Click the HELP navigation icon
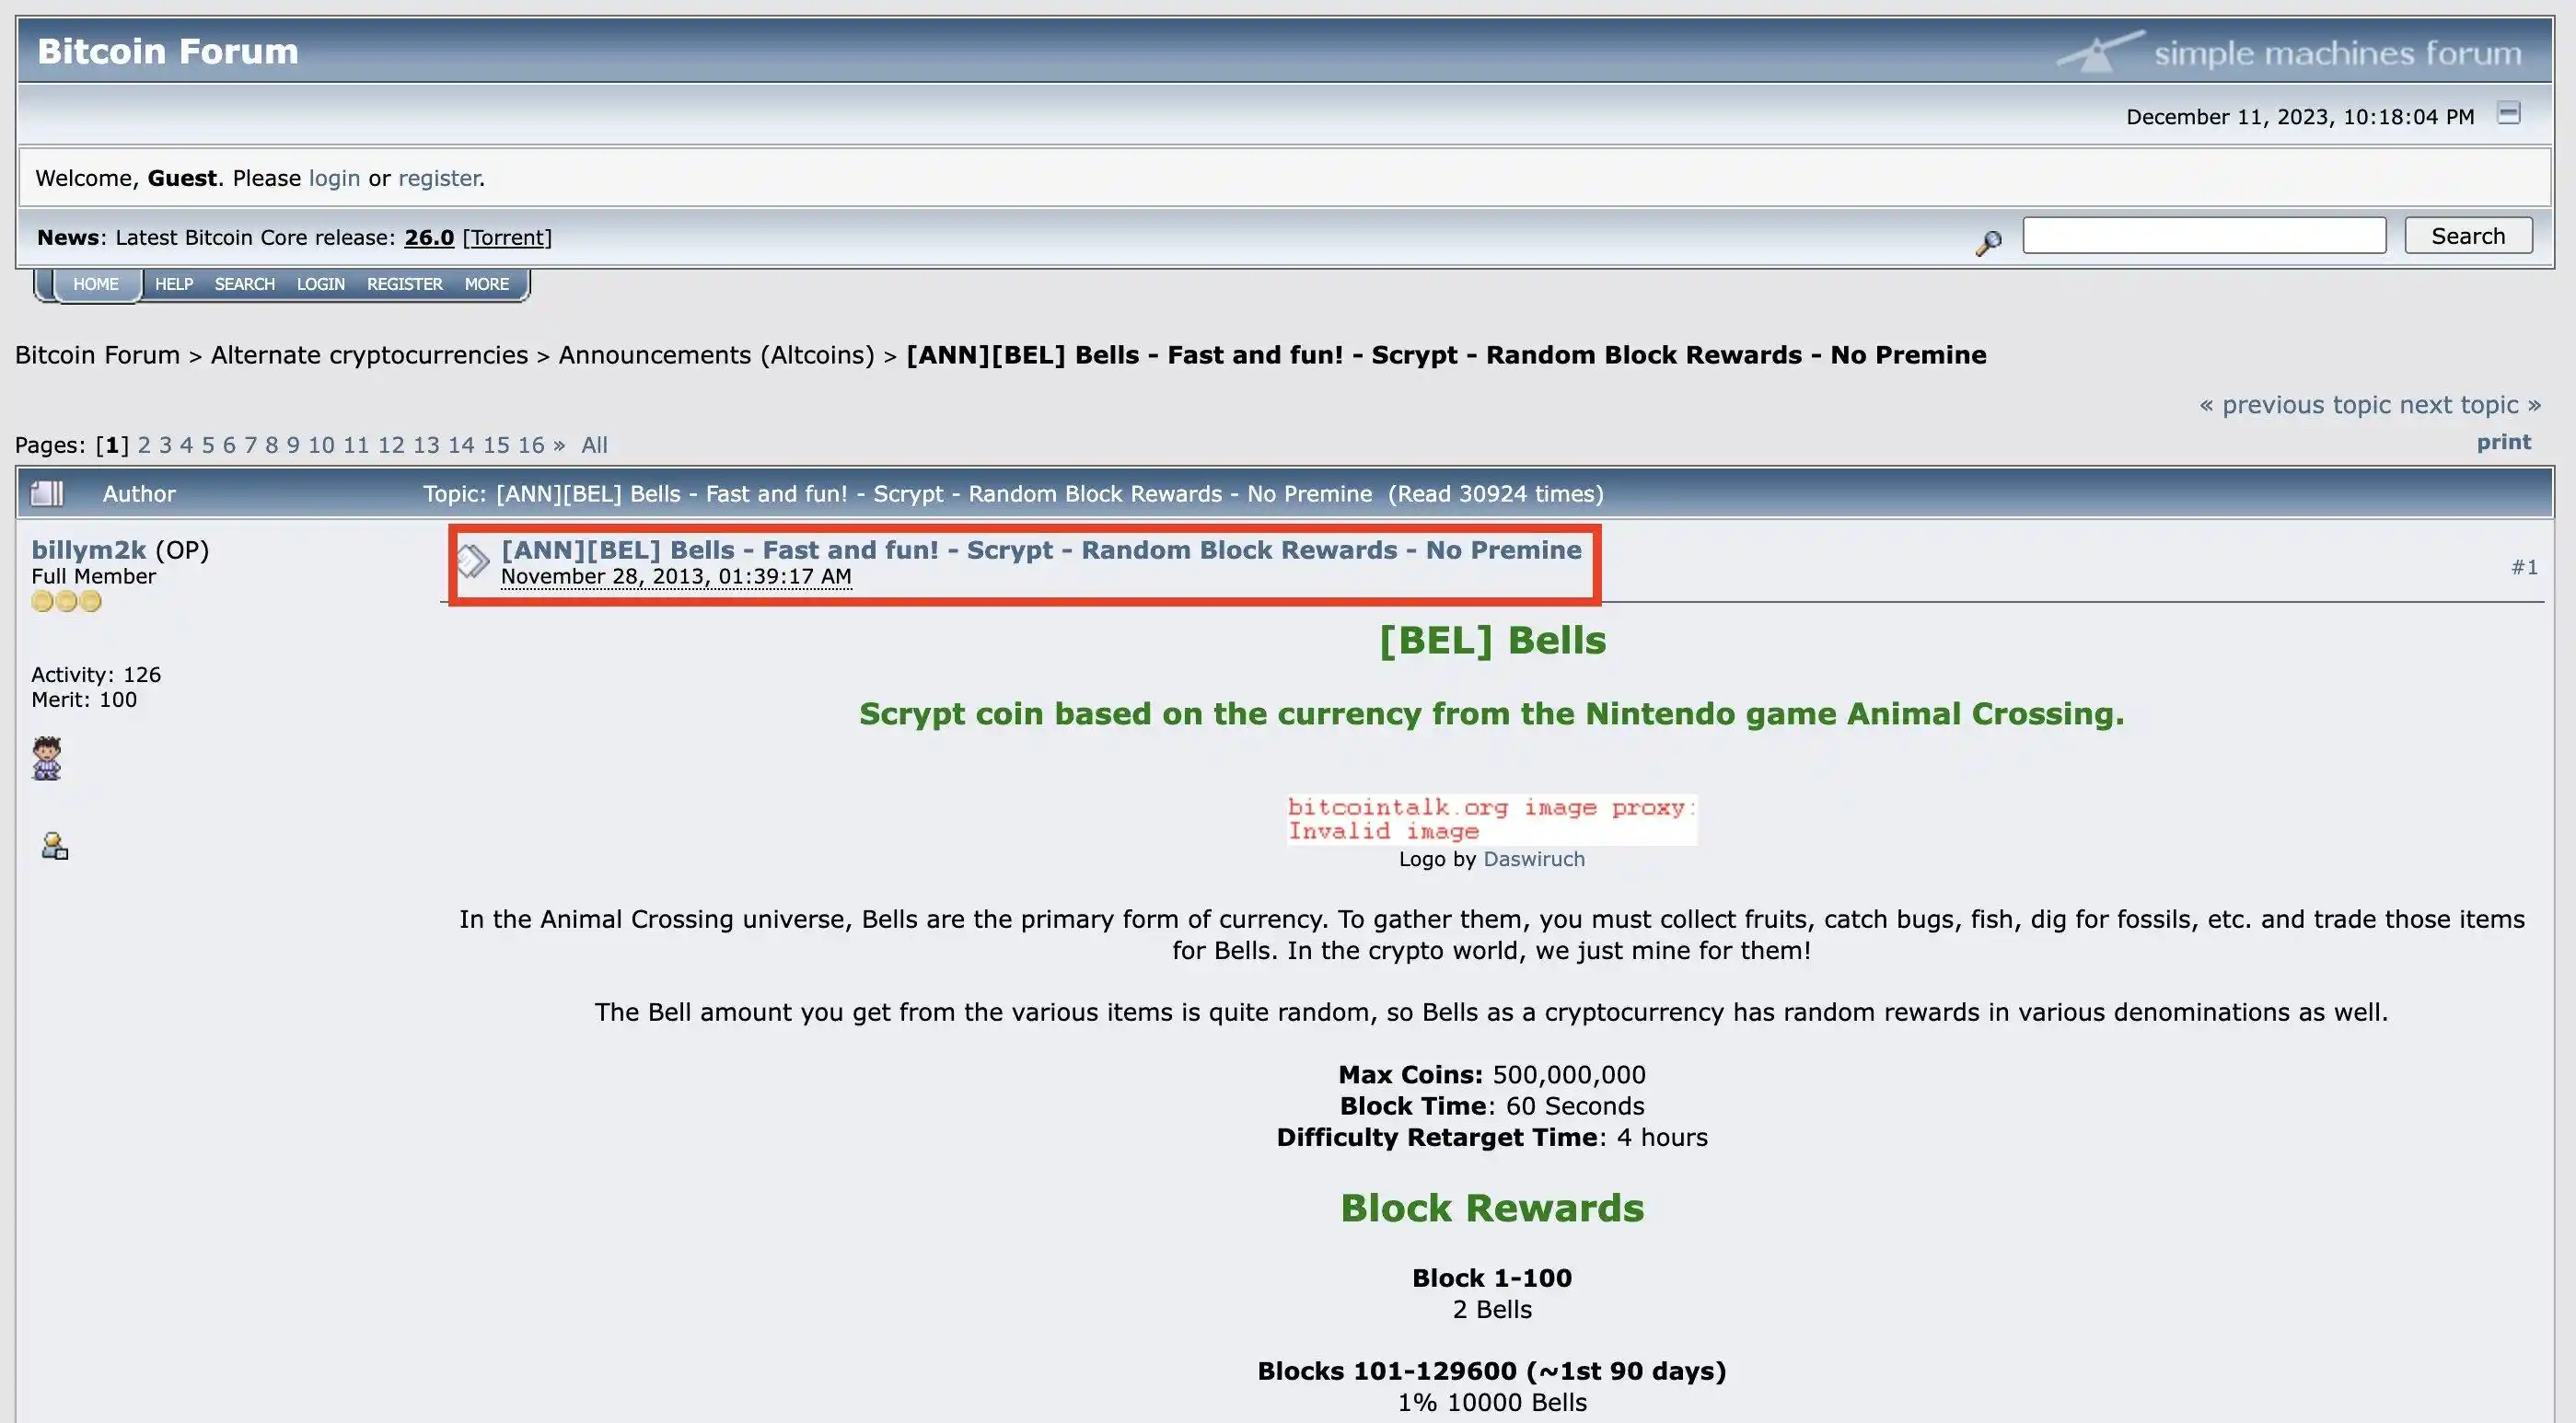 coord(170,283)
